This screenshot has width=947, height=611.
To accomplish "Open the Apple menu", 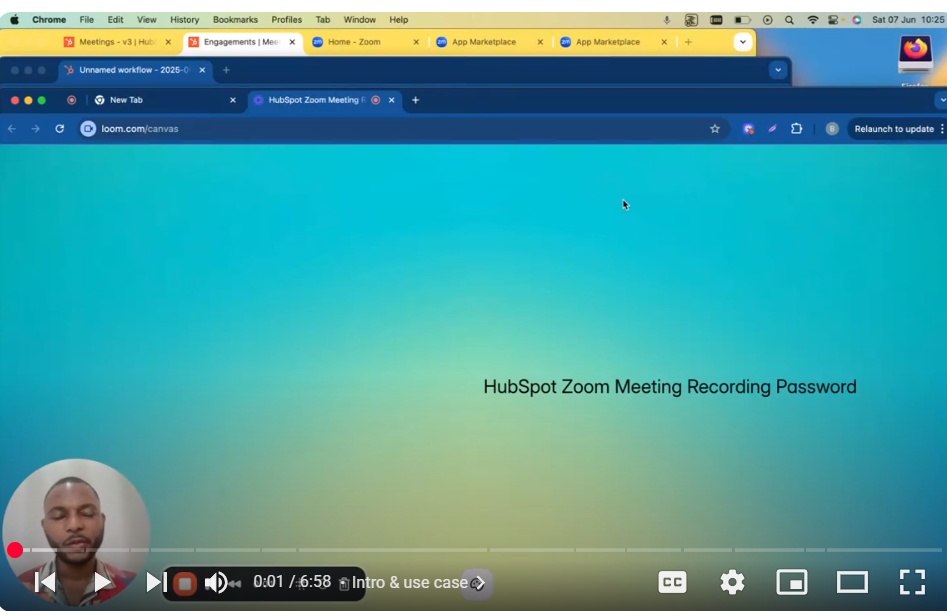I will [x=14, y=19].
